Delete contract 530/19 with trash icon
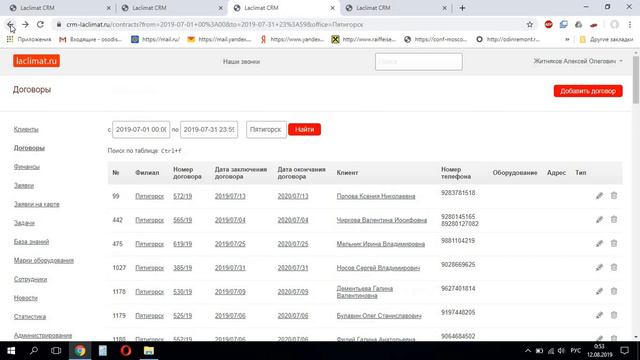 tap(614, 291)
